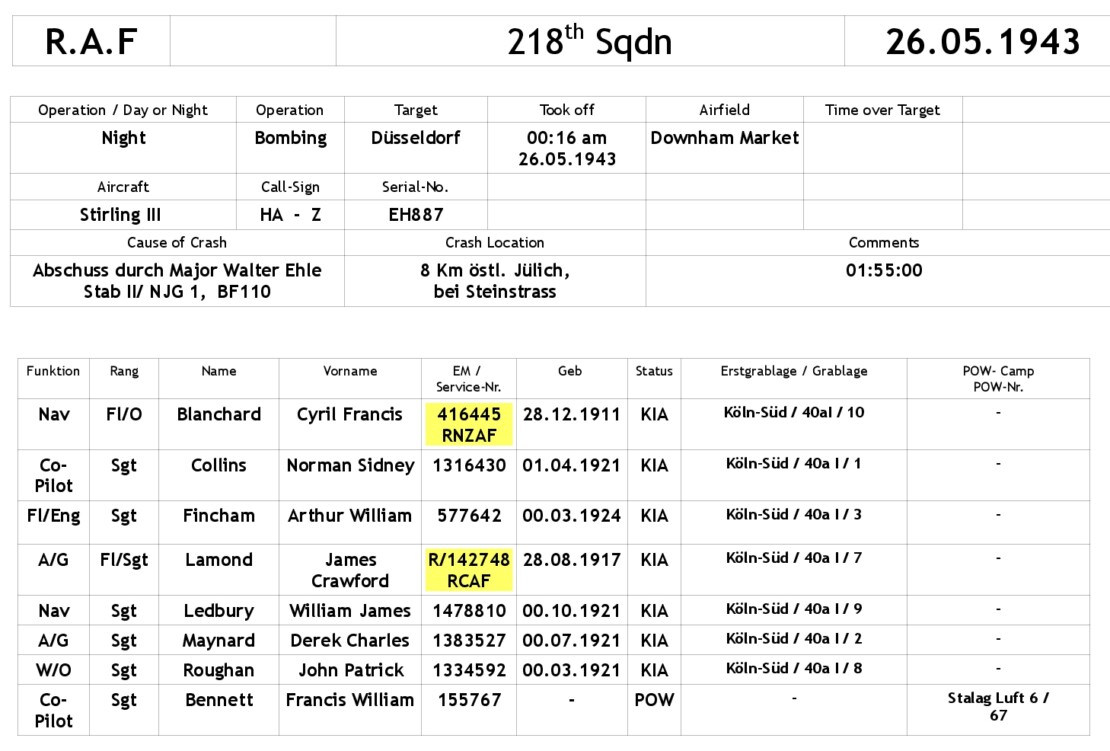Select the name Blanchard in crew table

click(x=218, y=414)
